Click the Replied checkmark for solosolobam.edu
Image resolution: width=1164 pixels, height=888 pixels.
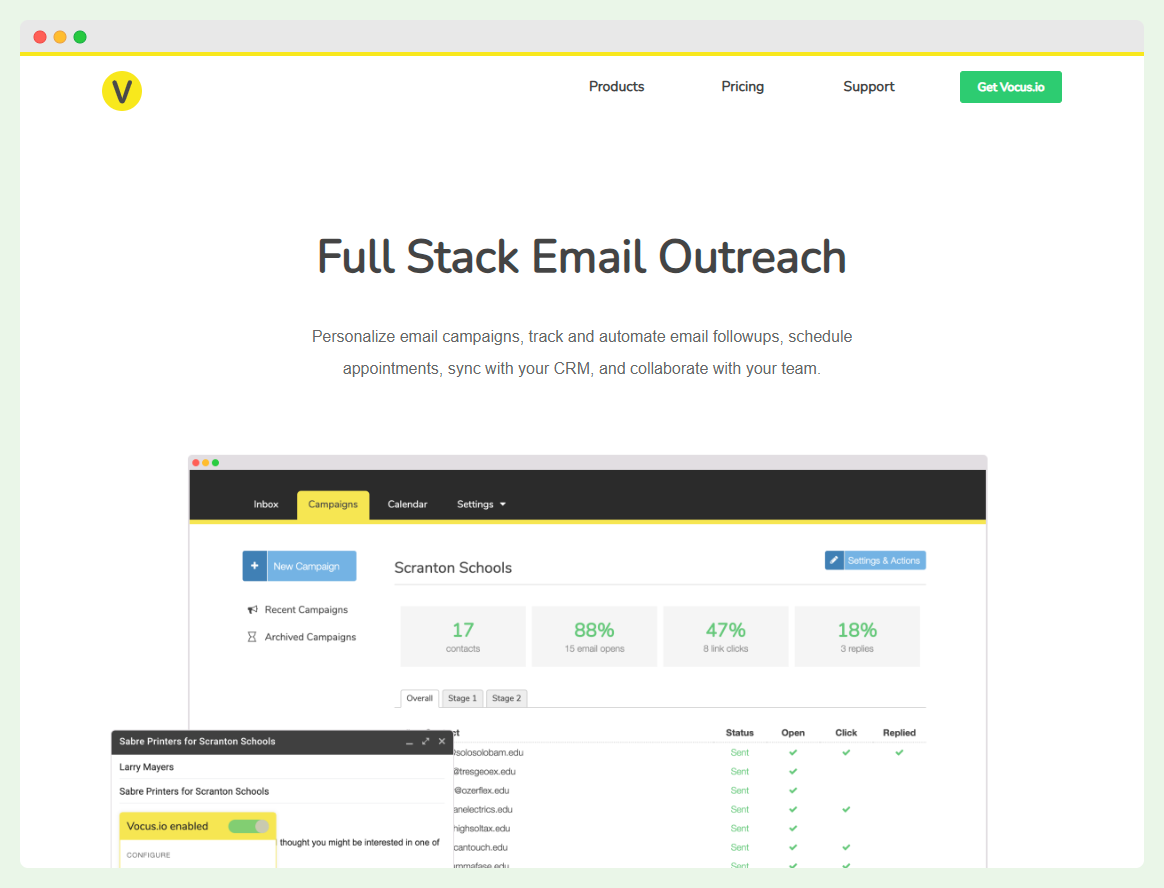pos(898,752)
